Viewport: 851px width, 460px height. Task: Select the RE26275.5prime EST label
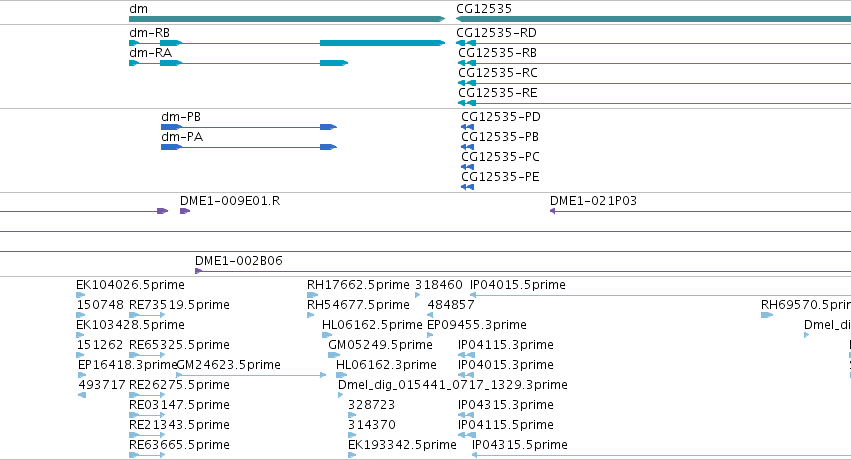[x=179, y=385]
